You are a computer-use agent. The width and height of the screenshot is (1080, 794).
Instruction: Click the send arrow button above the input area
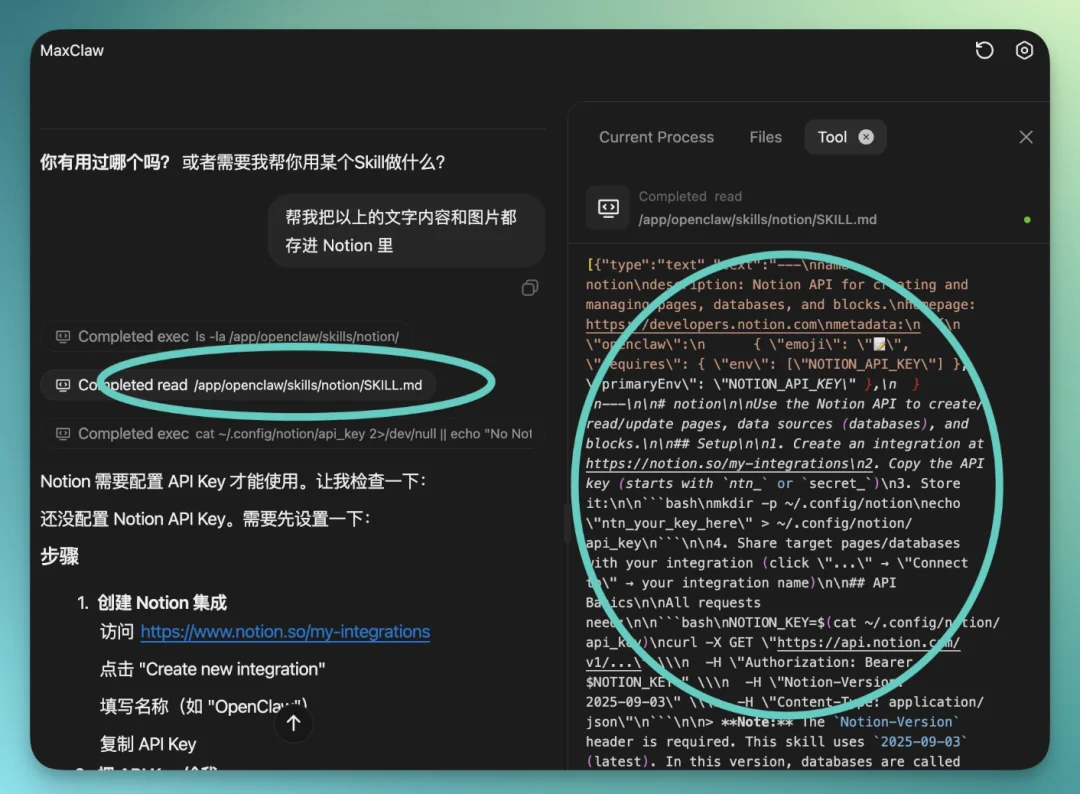tap(293, 721)
